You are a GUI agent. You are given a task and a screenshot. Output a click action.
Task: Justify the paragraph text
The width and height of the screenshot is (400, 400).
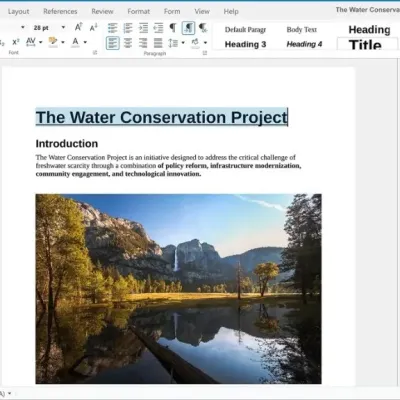[158, 43]
